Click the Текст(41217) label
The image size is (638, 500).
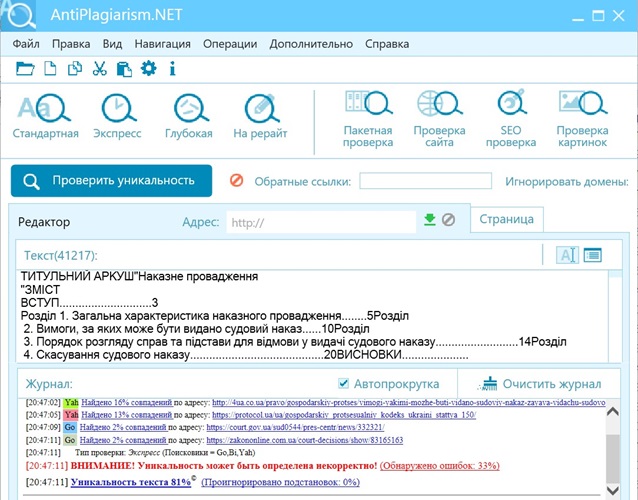pos(61,255)
